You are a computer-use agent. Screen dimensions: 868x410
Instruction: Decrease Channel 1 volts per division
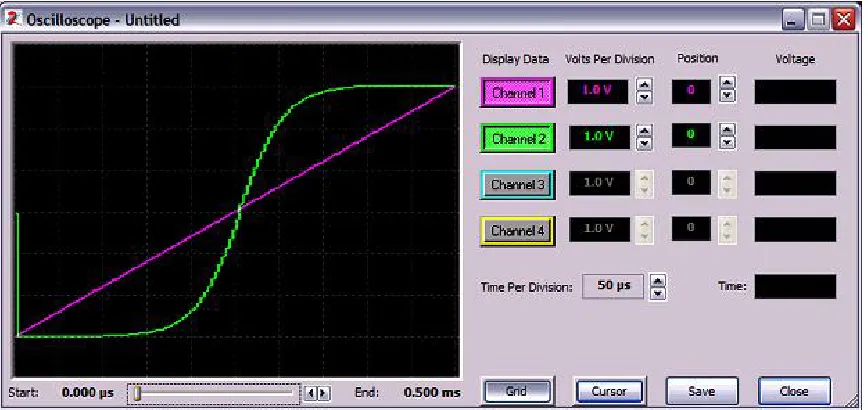[x=644, y=97]
